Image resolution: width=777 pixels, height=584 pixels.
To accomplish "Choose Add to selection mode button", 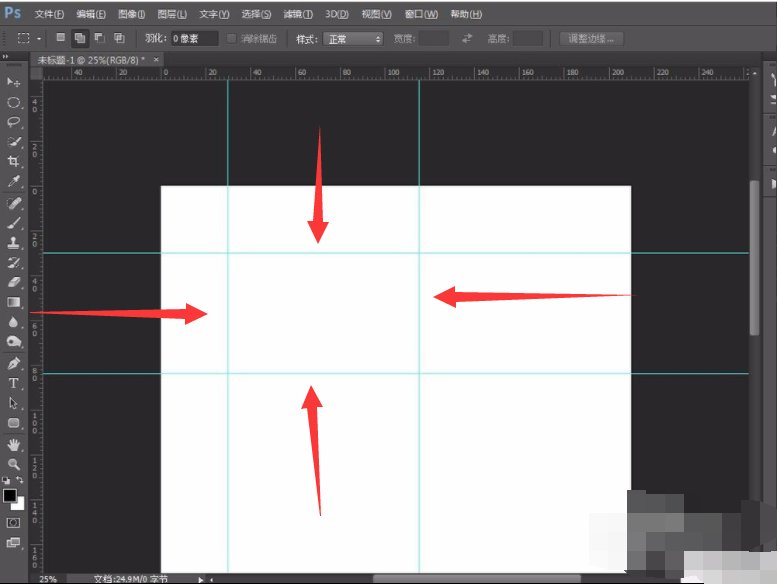I will (x=80, y=38).
